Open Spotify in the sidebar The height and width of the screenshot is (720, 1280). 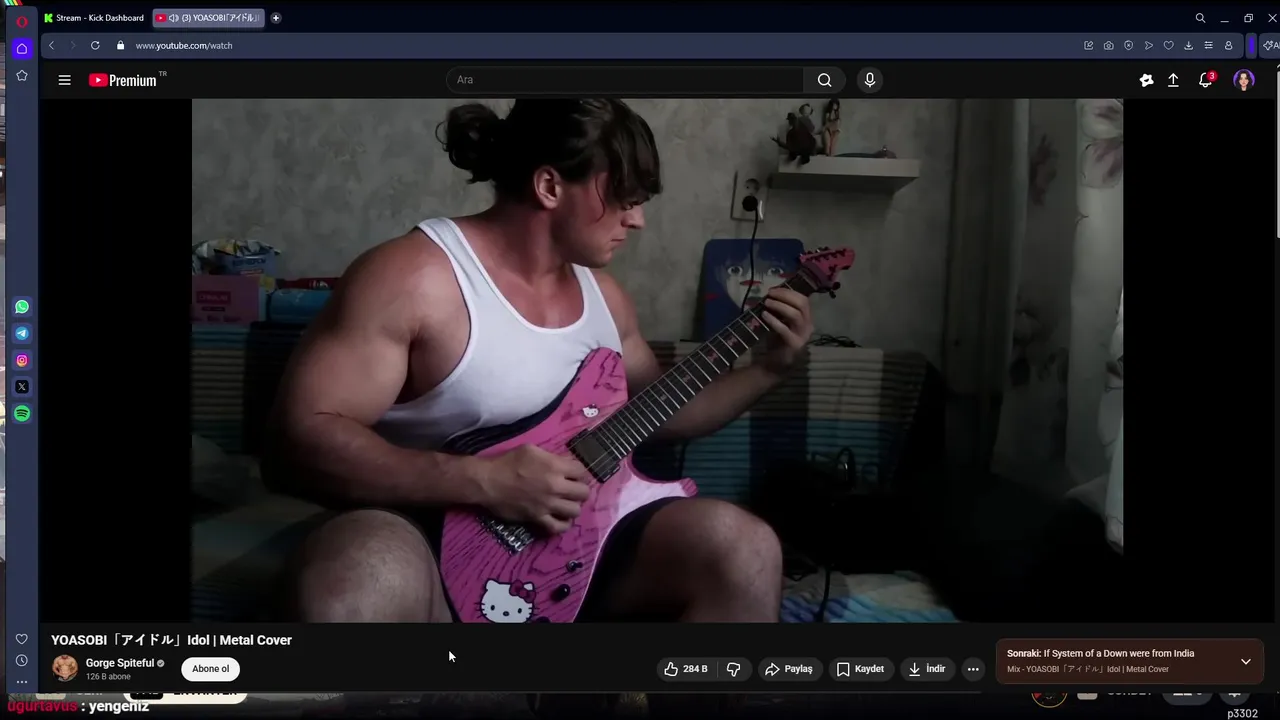tap(22, 413)
